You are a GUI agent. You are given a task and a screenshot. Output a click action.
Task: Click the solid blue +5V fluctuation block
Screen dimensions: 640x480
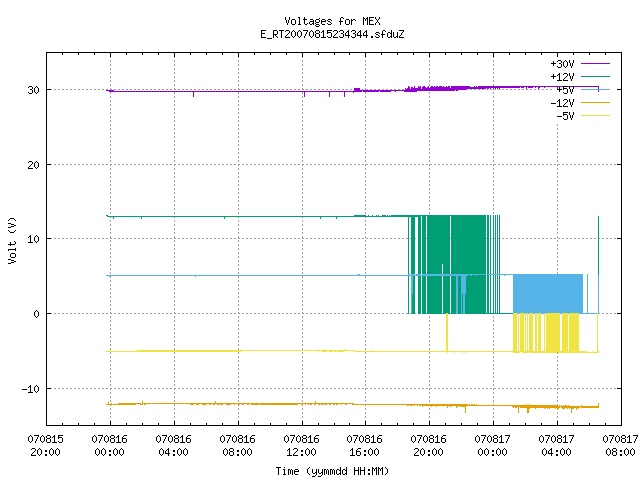click(x=548, y=293)
